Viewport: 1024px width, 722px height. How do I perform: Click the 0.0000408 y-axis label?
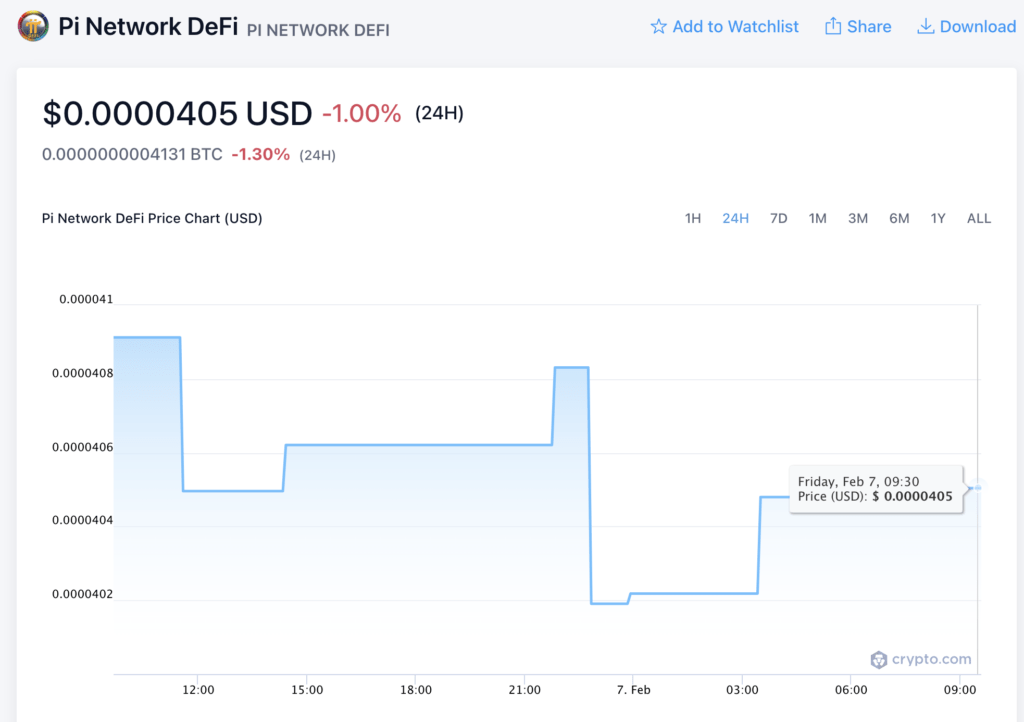83,373
